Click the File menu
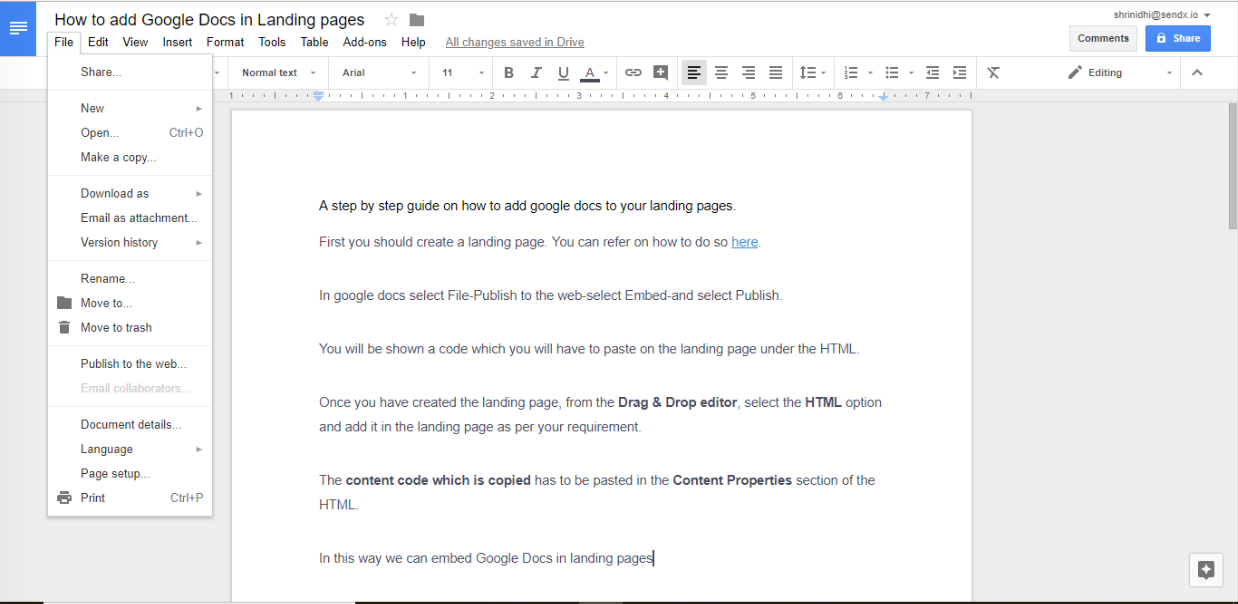The width and height of the screenshot is (1238, 604). click(64, 42)
